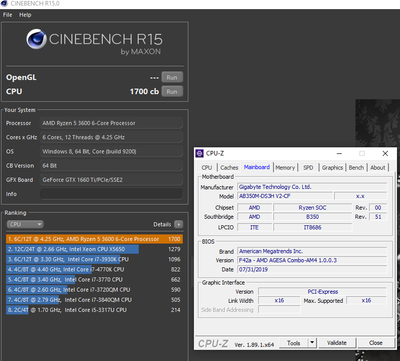
Task: Click the Cinebench title bar app icon
Action: pyautogui.click(x=5, y=4)
